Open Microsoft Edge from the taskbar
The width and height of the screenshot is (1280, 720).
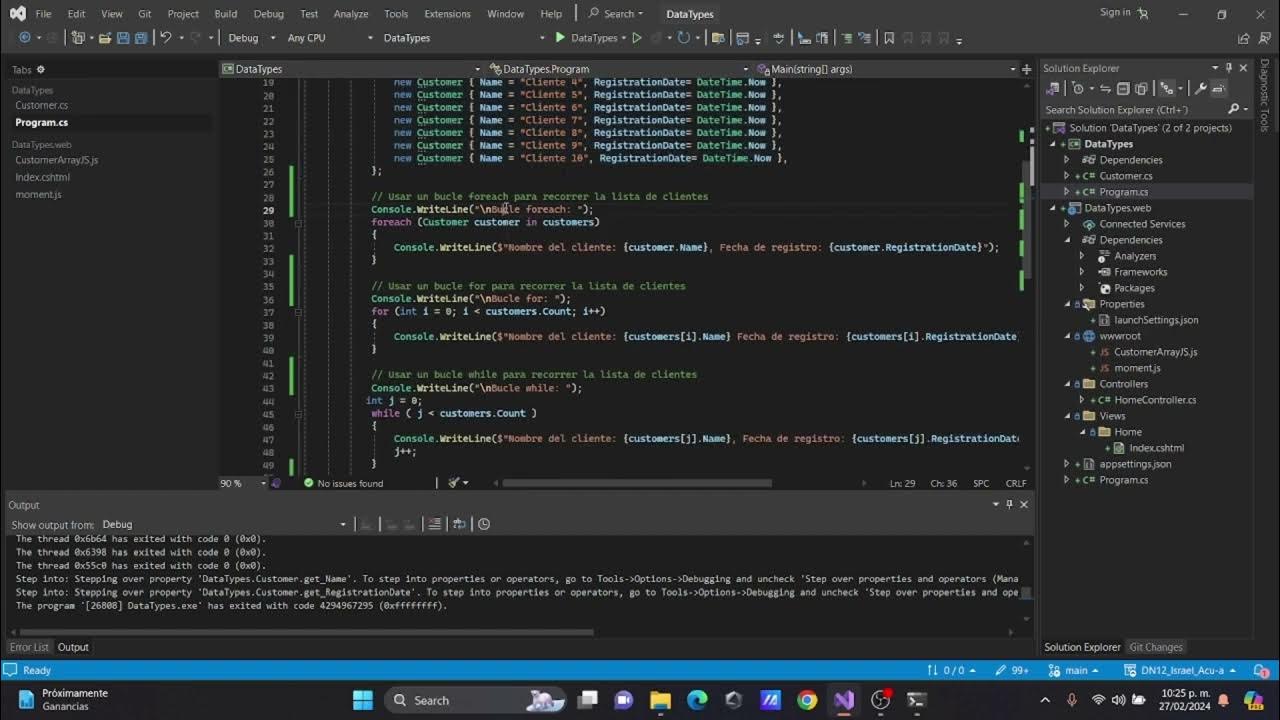click(697, 700)
